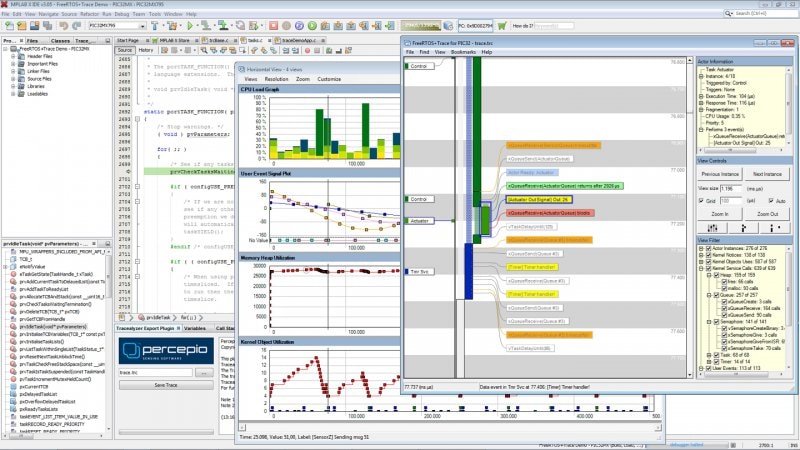The height and width of the screenshot is (450, 800).
Task: Uncheck Kernel Notices filter checkbox
Action: pos(708,255)
